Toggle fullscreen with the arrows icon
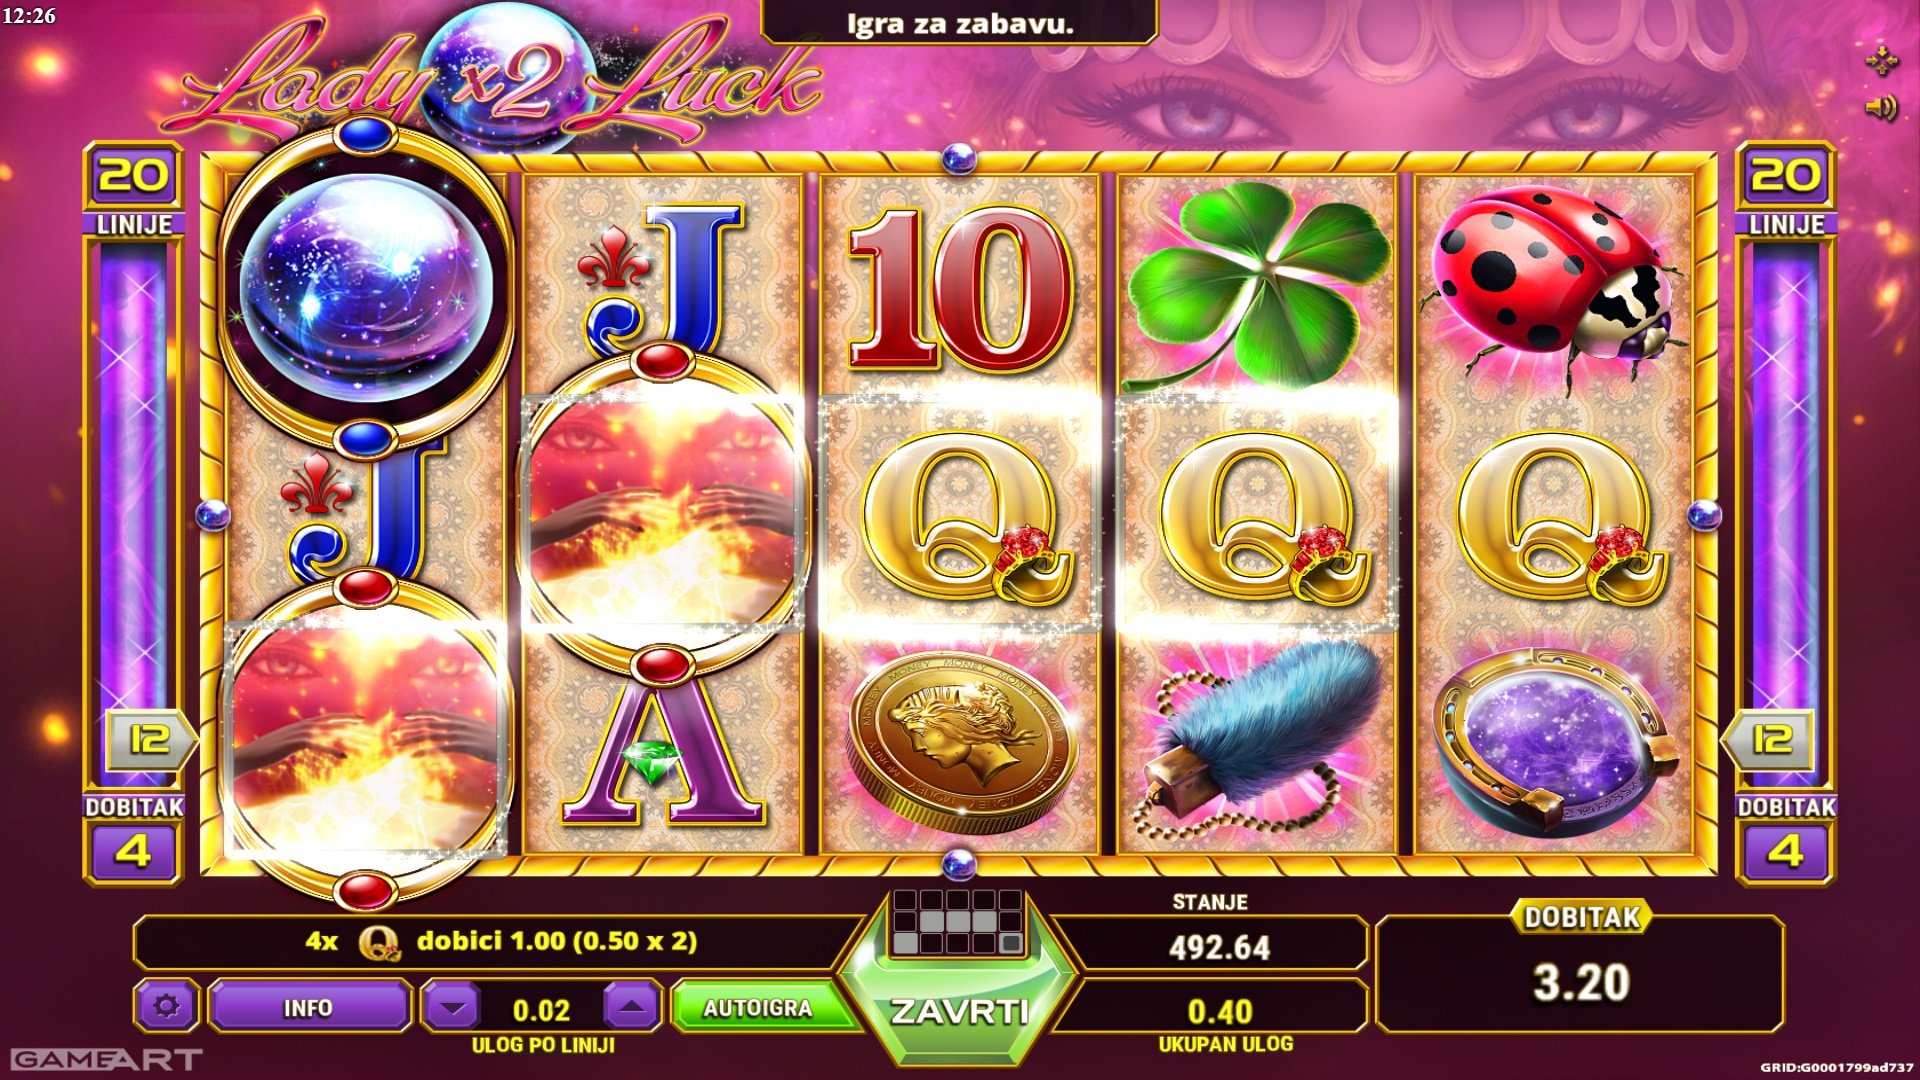The width and height of the screenshot is (1920, 1080). [x=1881, y=60]
